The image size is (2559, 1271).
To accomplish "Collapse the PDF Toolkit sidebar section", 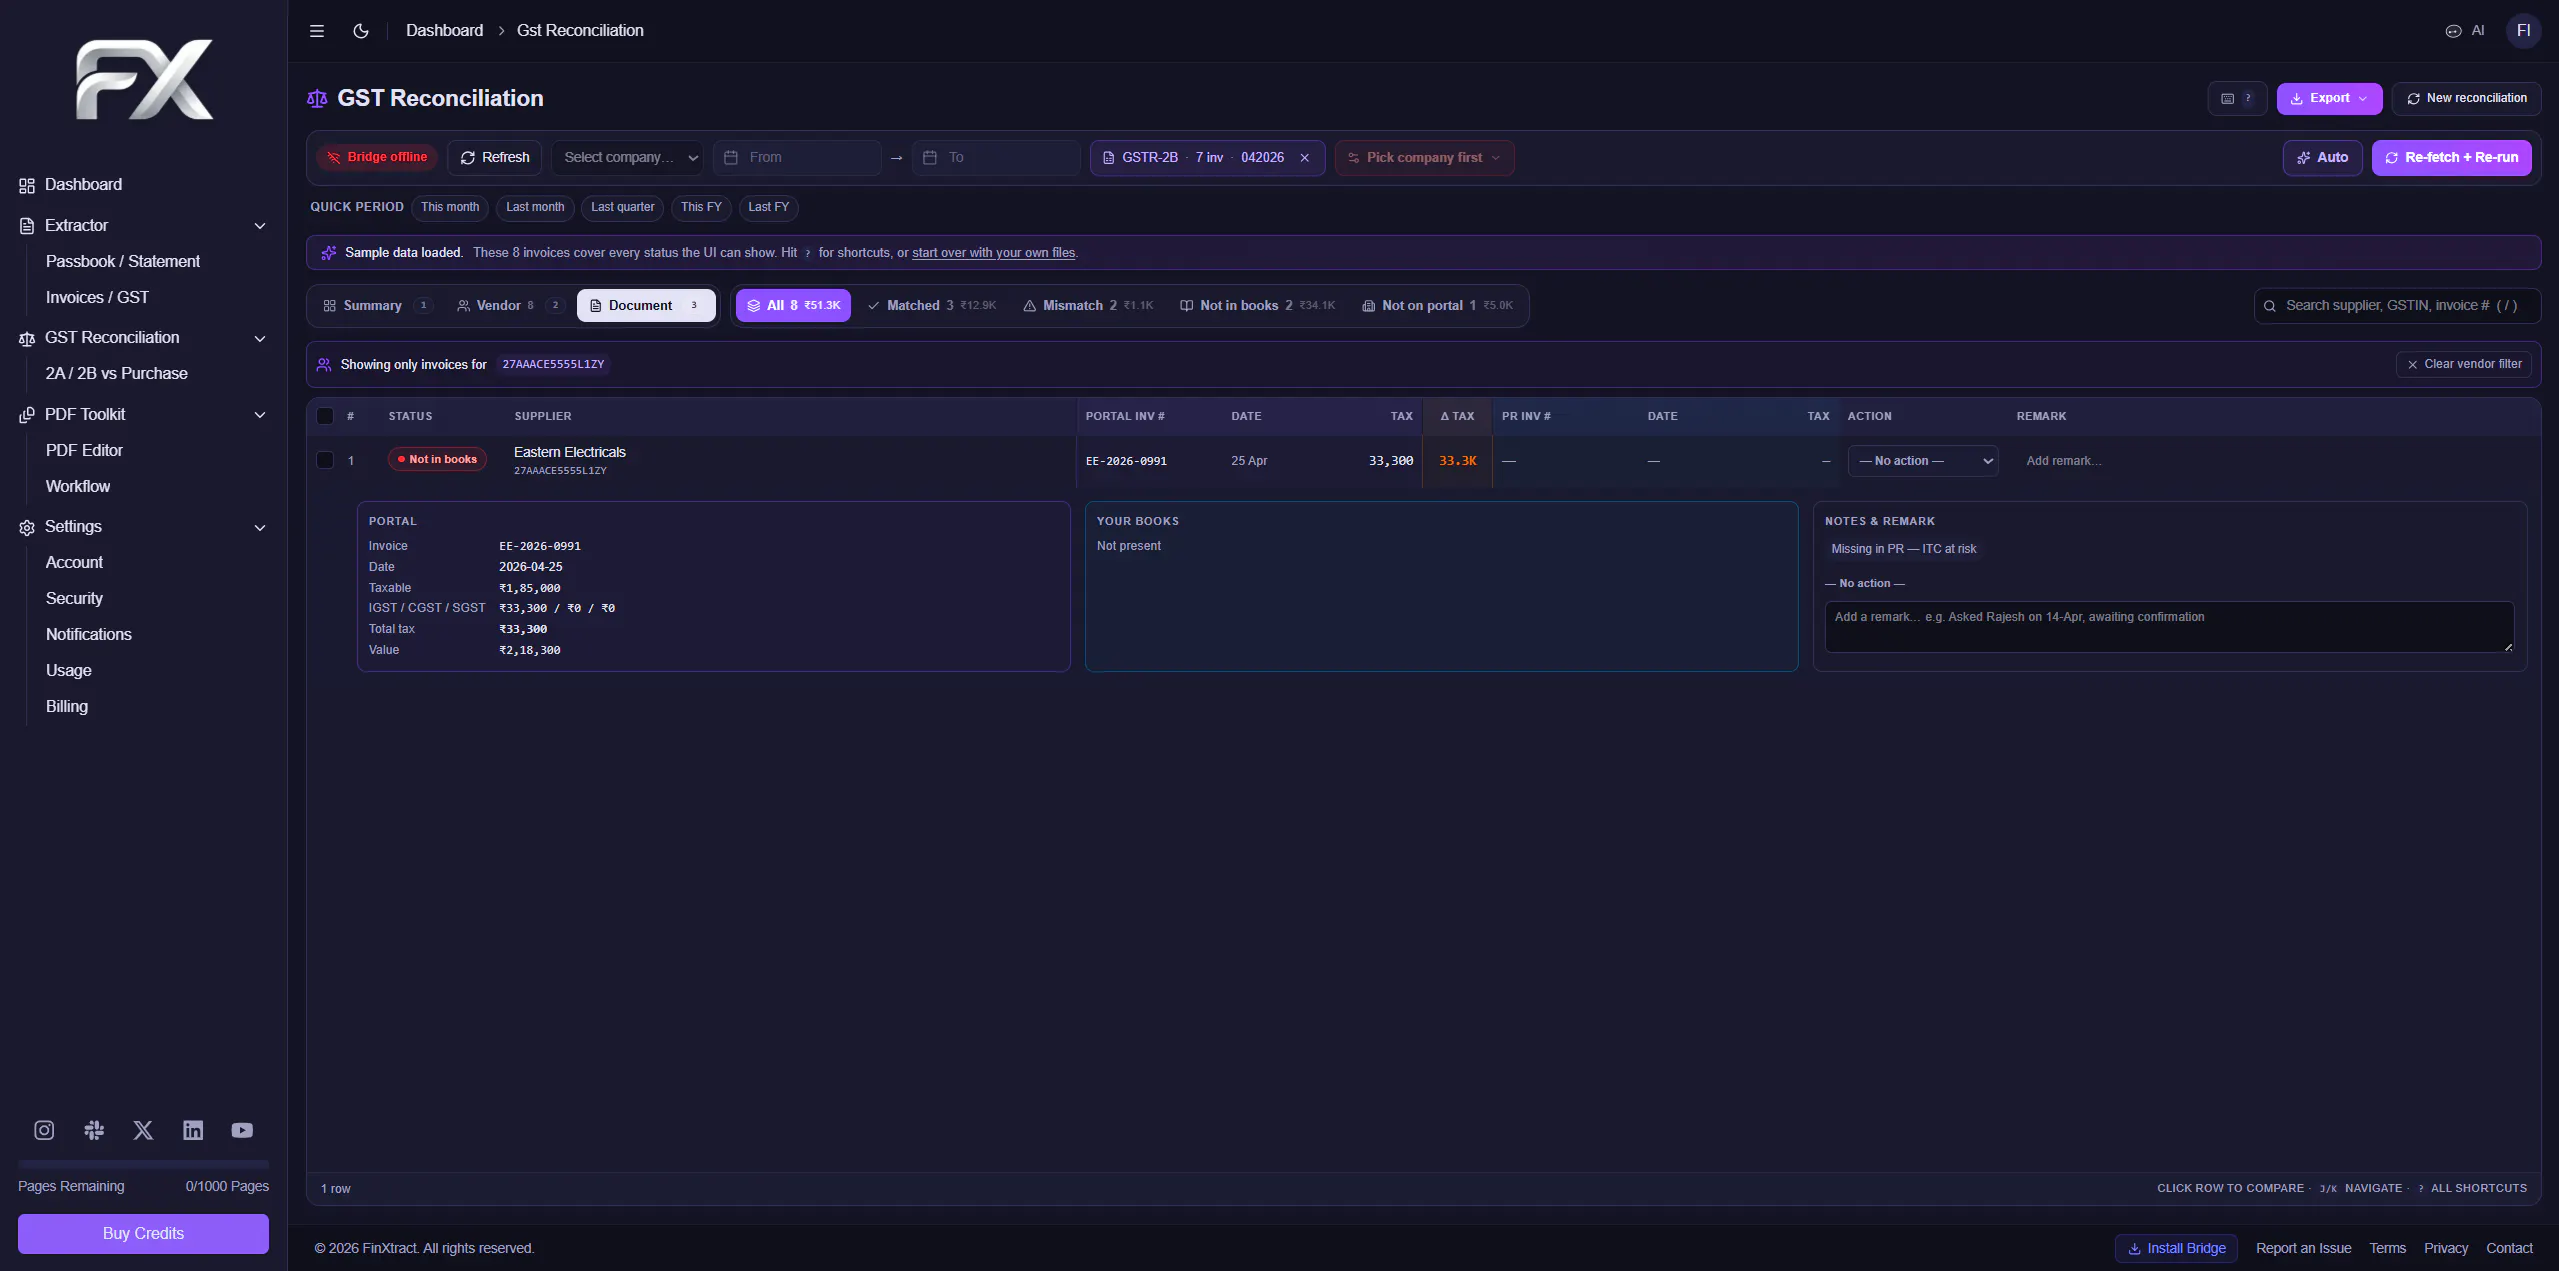I will coord(260,415).
